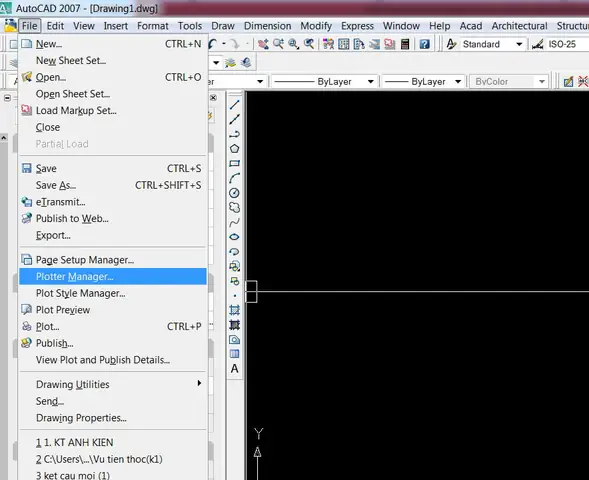Screen dimensions: 589x480
Task: Choose Plot Preview menu entry
Action: coord(113,310)
